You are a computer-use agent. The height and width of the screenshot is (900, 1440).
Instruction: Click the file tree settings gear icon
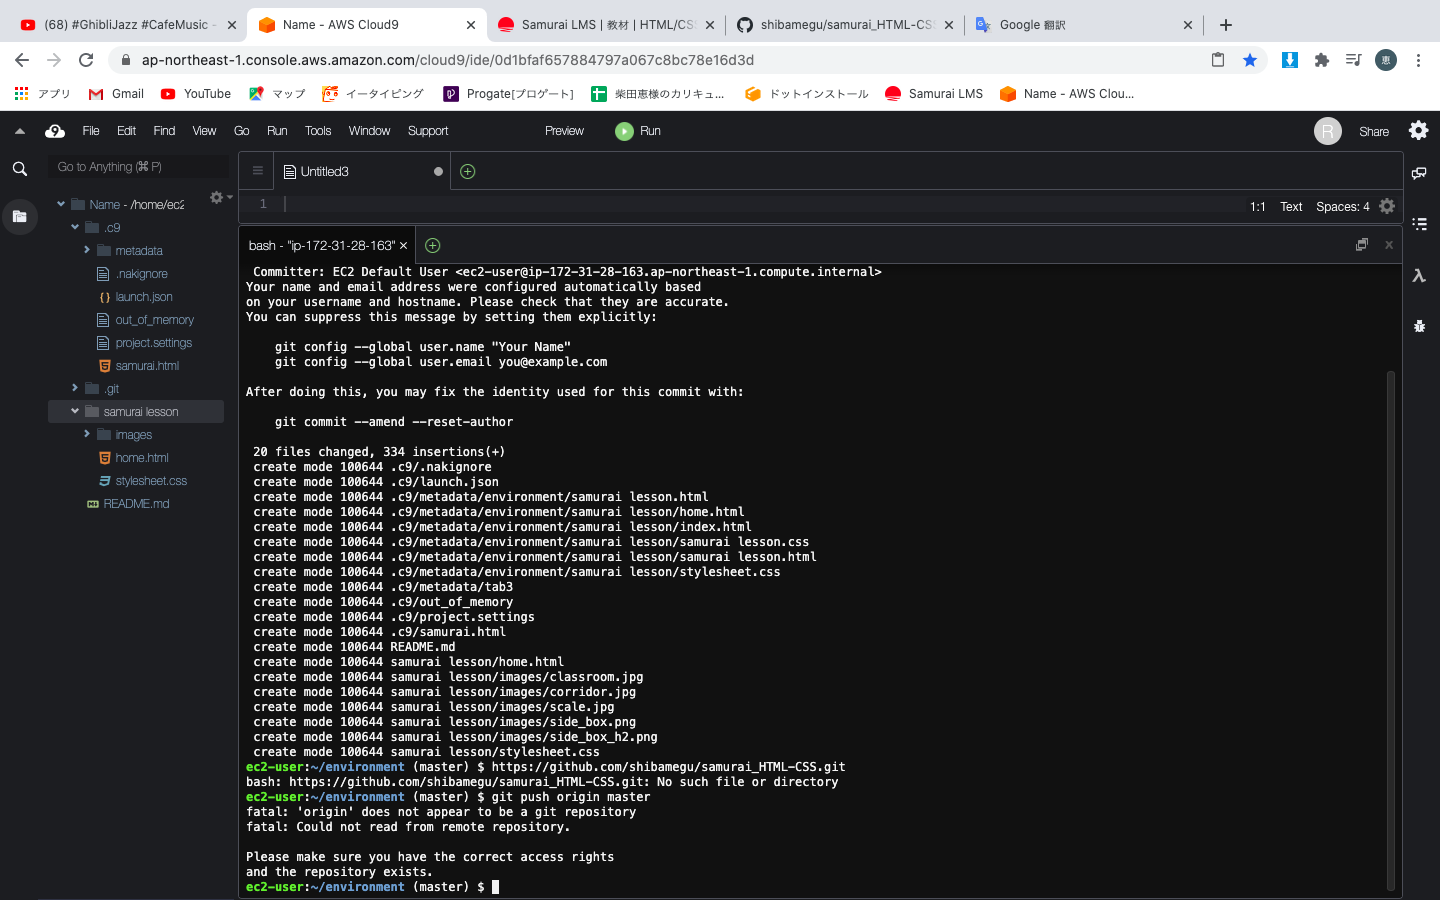(214, 198)
